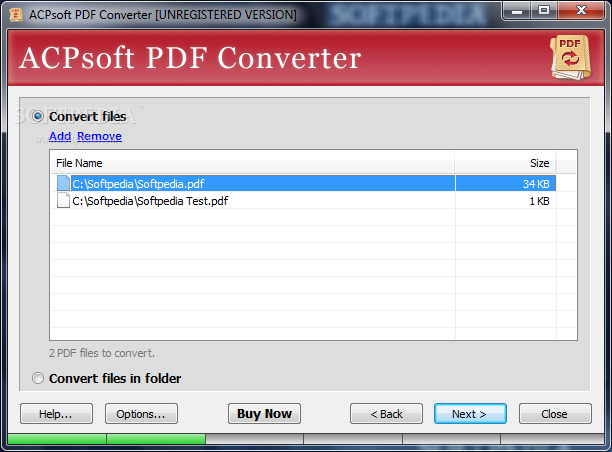
Task: Select row C:\Softpedia\Softpedia Test.pdf
Action: [x=306, y=201]
